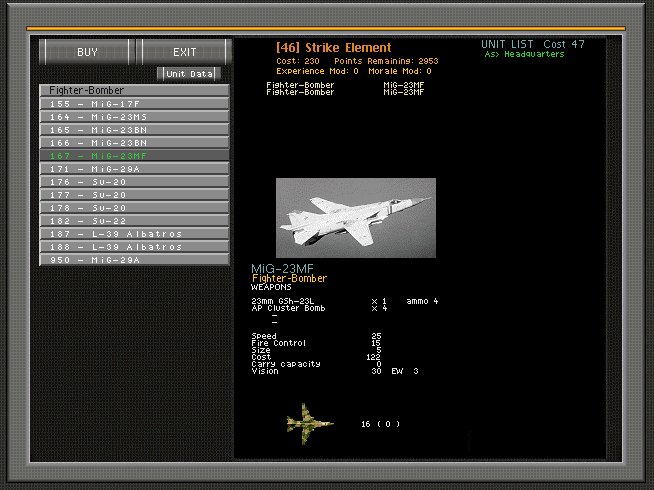This screenshot has width=654, height=490.
Task: Select unit 188 L-39 Albatros
Action: click(x=134, y=246)
